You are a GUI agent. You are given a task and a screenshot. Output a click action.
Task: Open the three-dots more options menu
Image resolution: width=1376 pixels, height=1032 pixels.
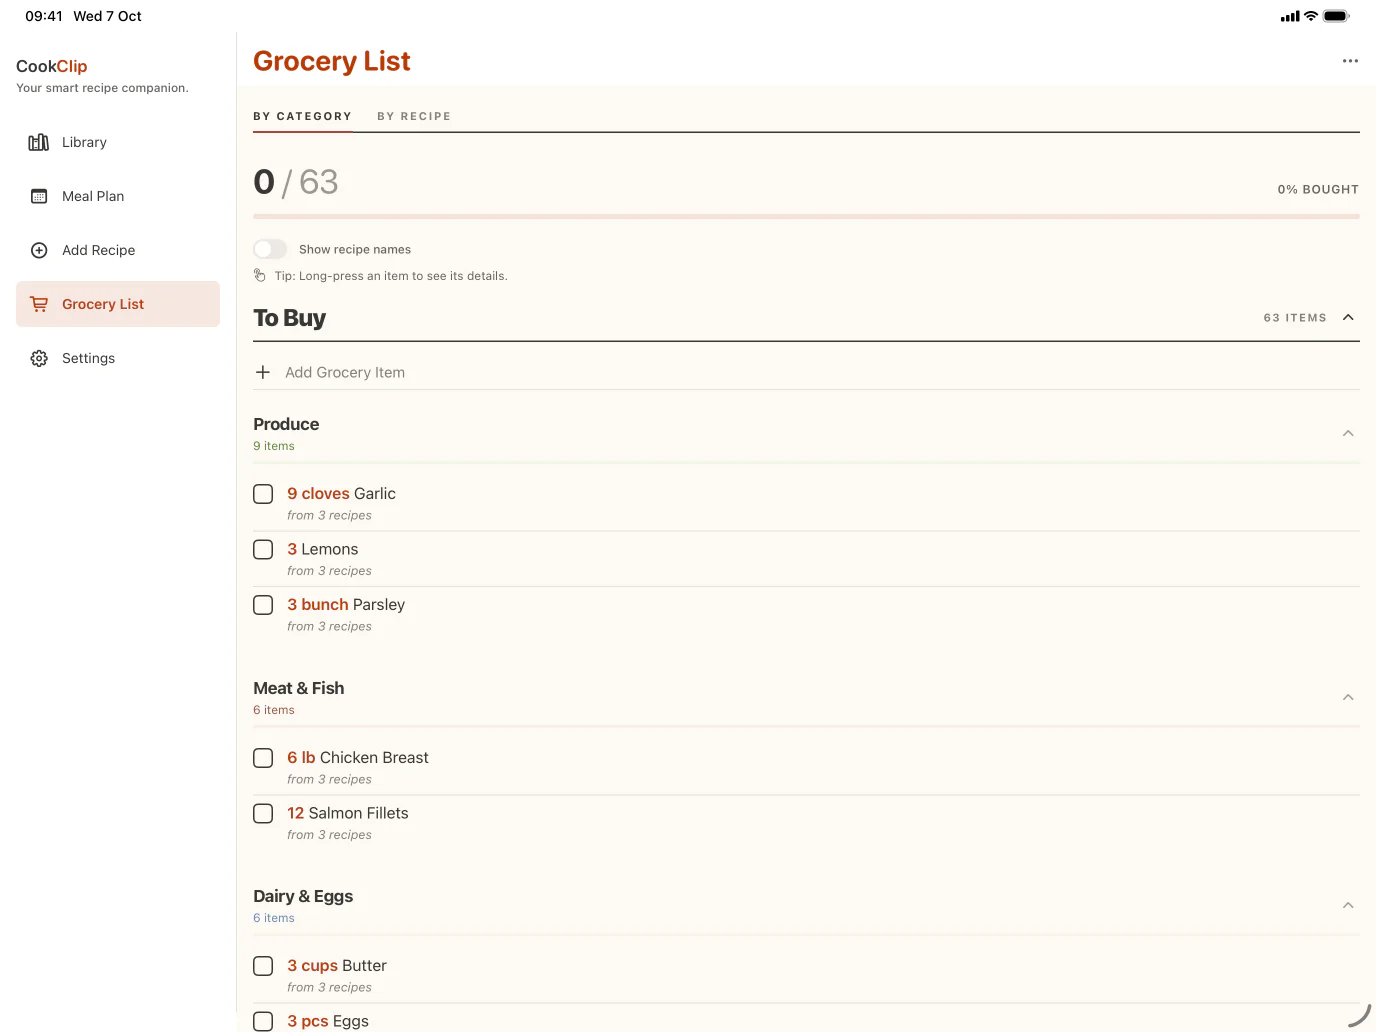tap(1350, 61)
